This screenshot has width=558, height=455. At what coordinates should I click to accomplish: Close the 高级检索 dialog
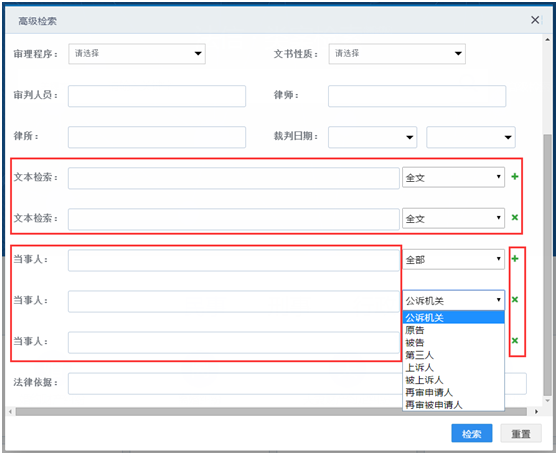tap(535, 20)
